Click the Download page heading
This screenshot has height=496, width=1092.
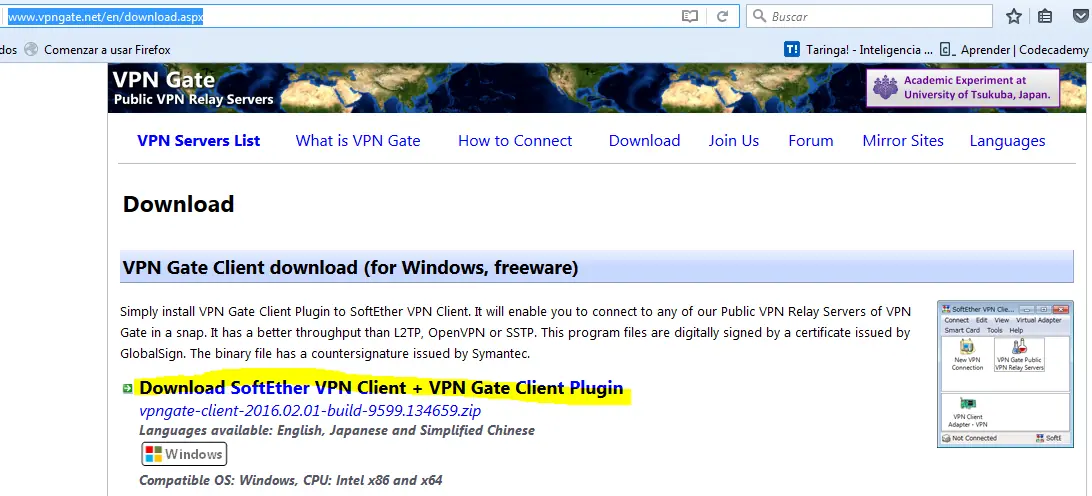click(x=178, y=204)
